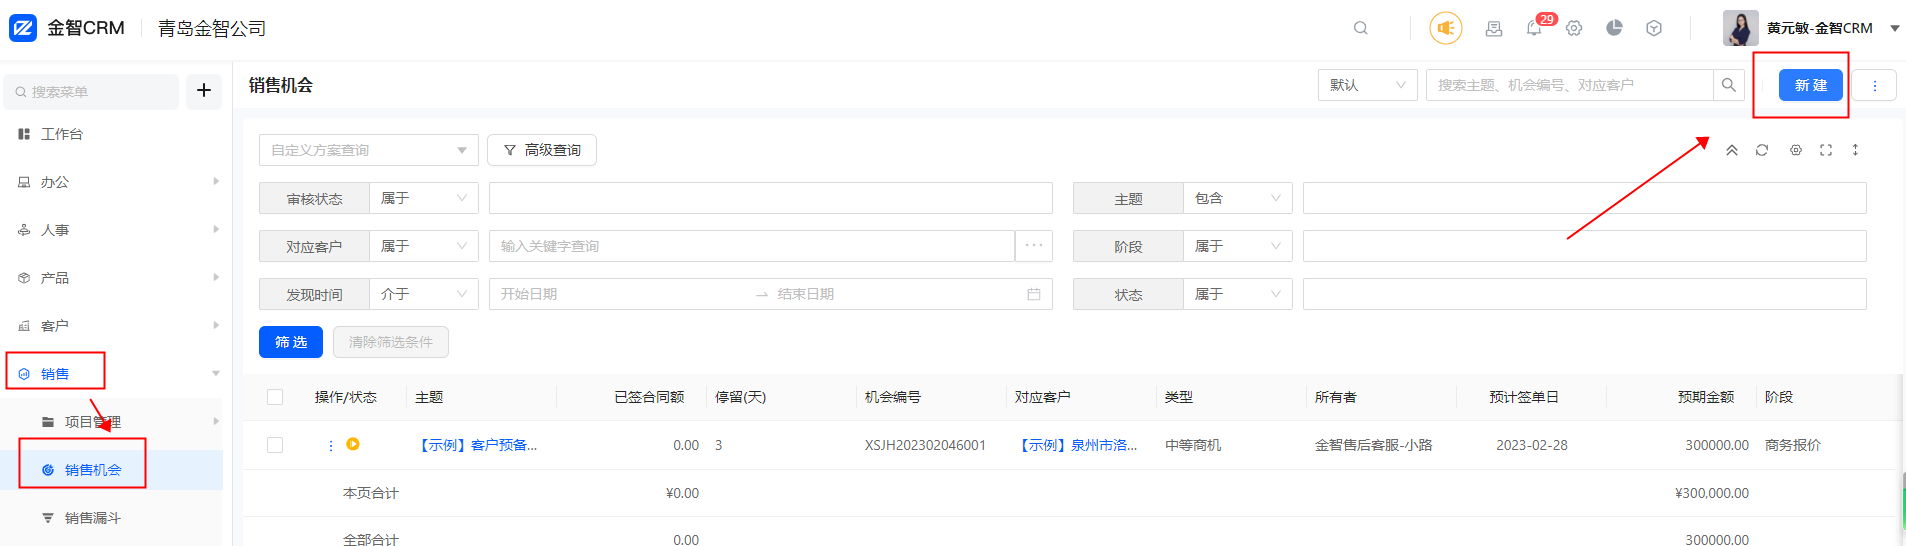
Task: Expand the 黄元敏-金智CRM account dropdown arrow
Action: pos(1894,28)
